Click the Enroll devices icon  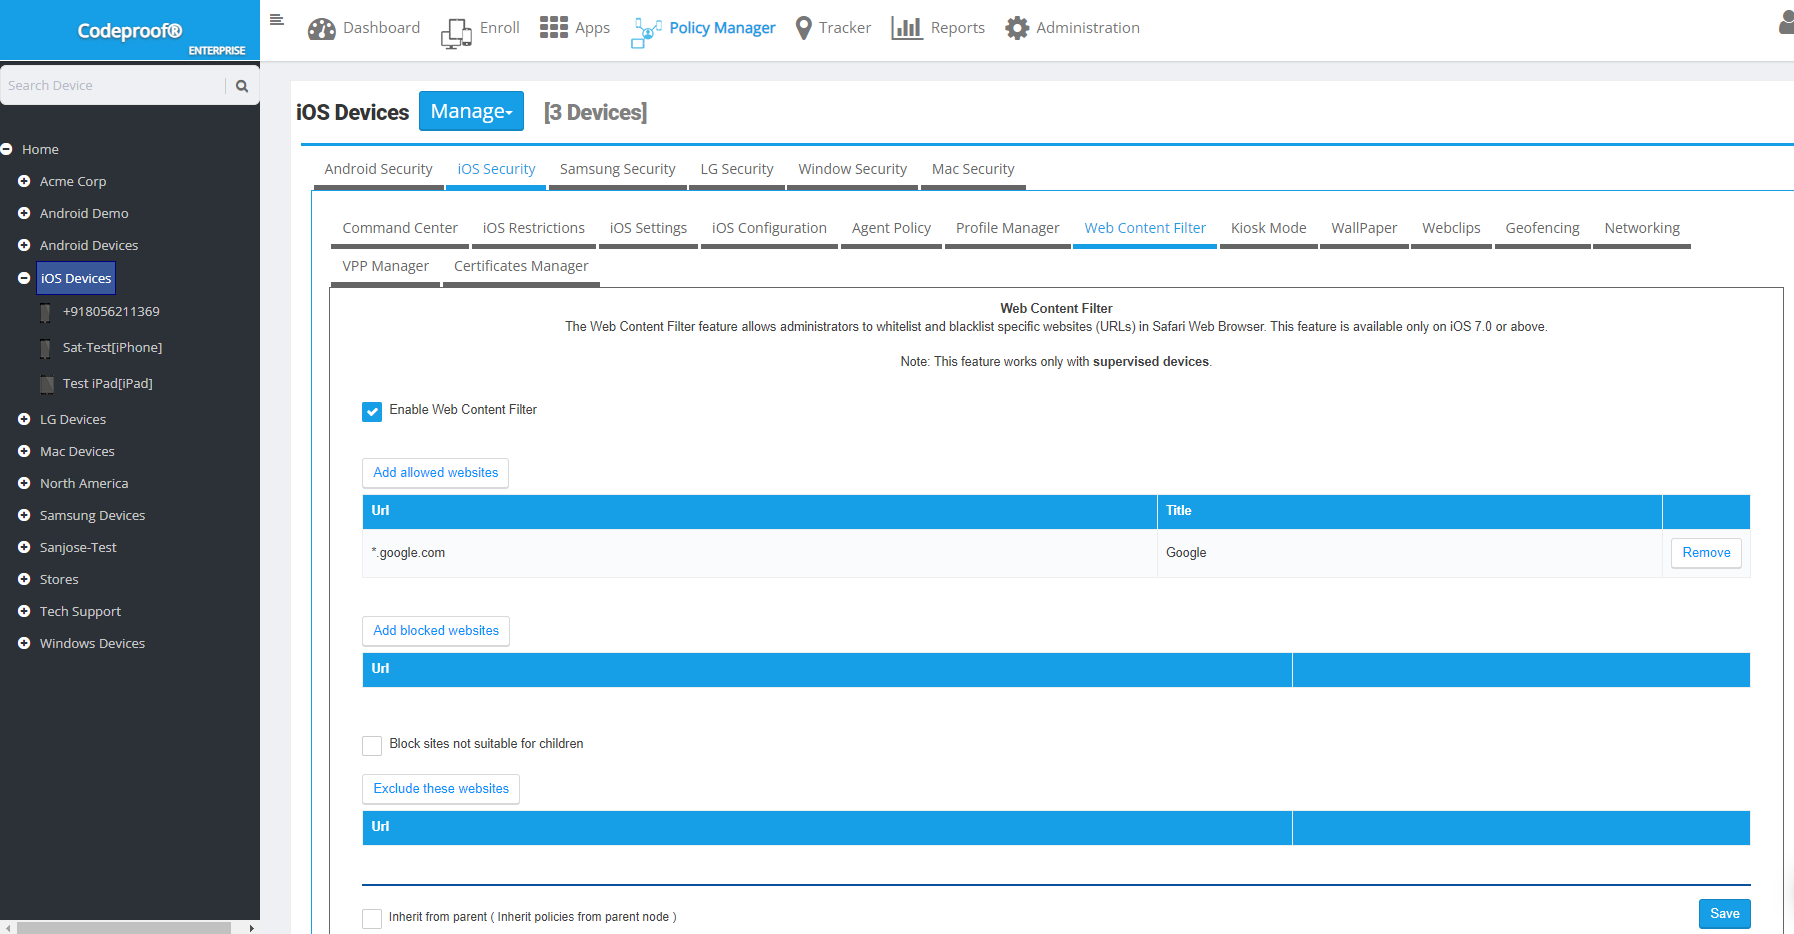[x=456, y=33]
